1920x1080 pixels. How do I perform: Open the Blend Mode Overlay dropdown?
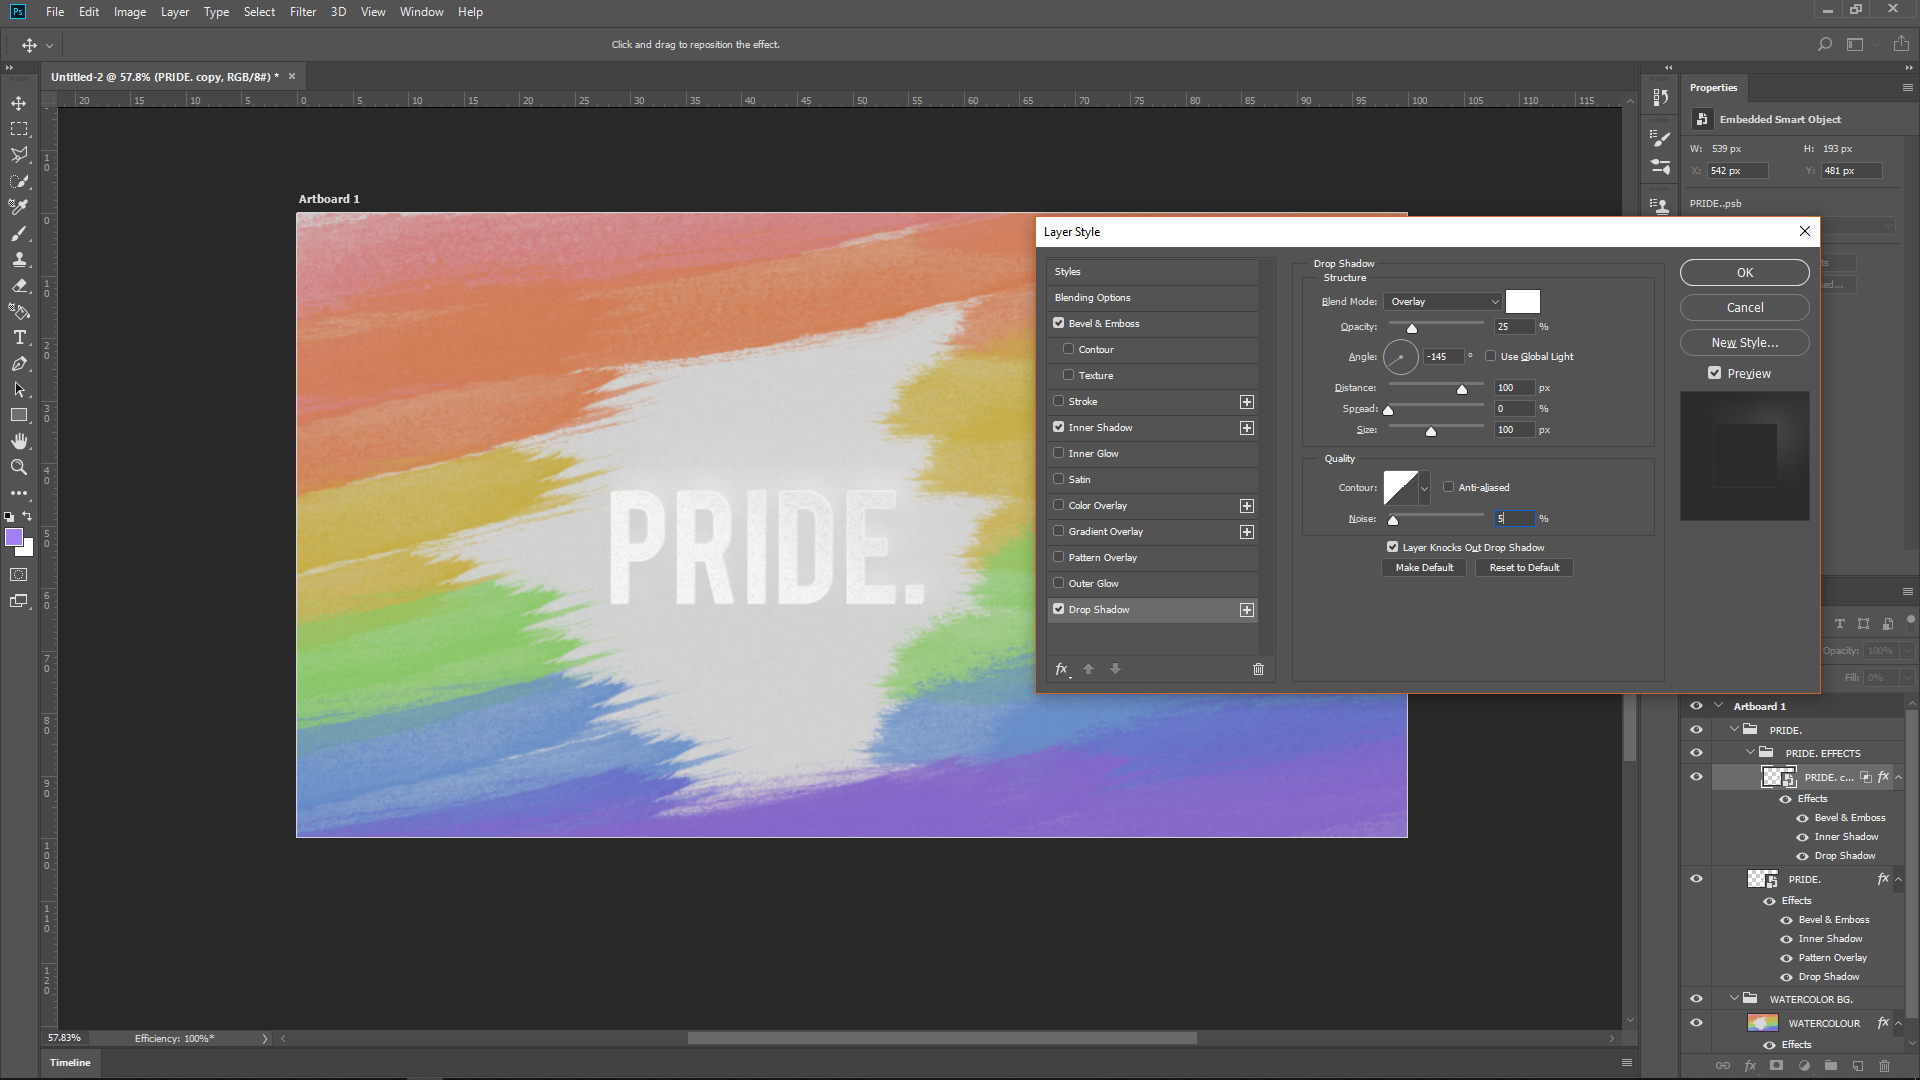[1443, 301]
